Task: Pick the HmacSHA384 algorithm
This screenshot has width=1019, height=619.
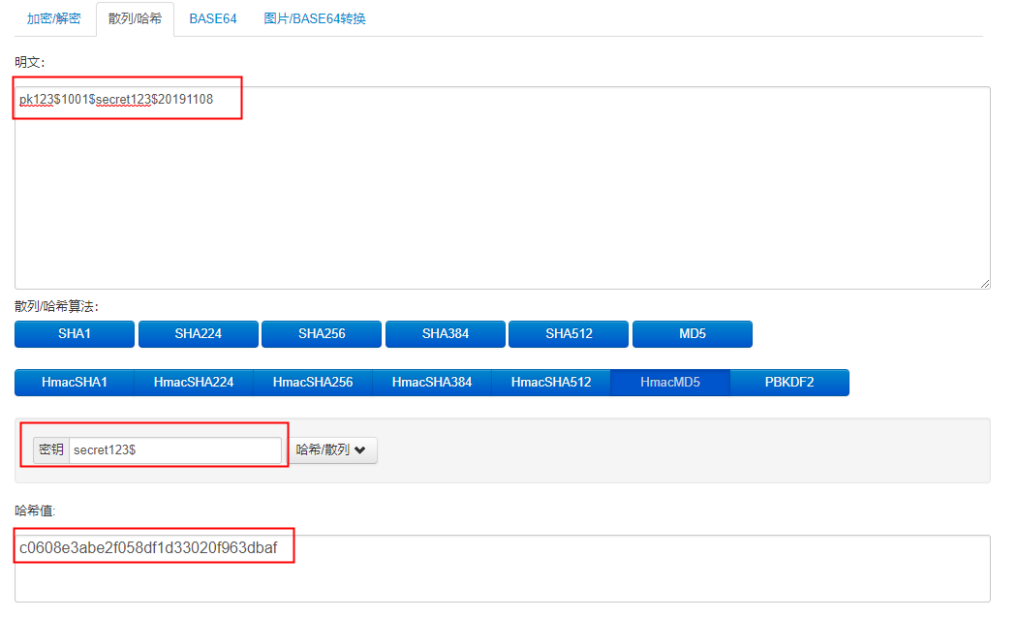Action: [x=431, y=382]
